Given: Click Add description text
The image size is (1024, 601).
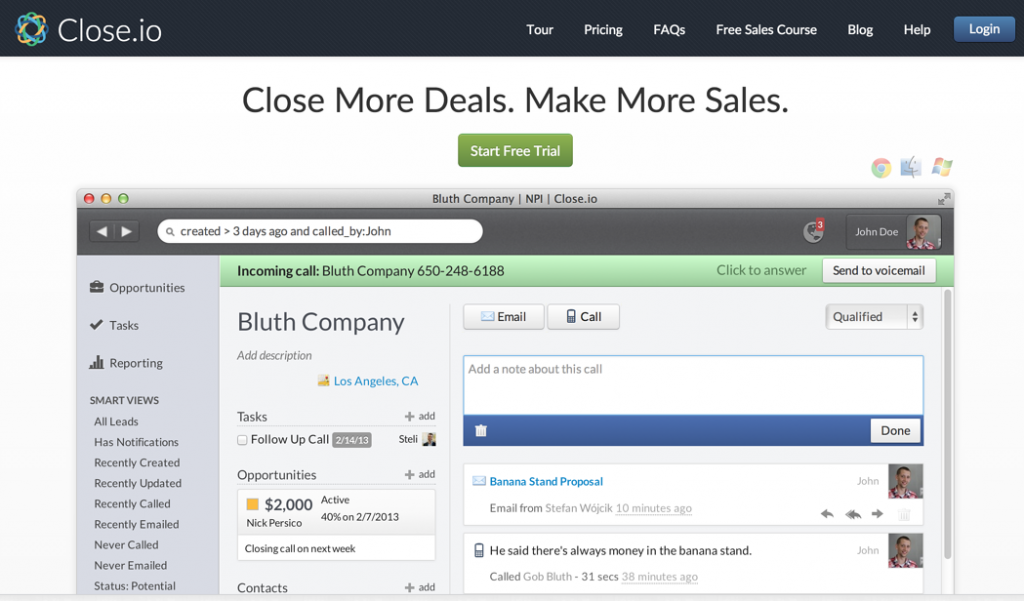Looking at the screenshot, I should [274, 355].
